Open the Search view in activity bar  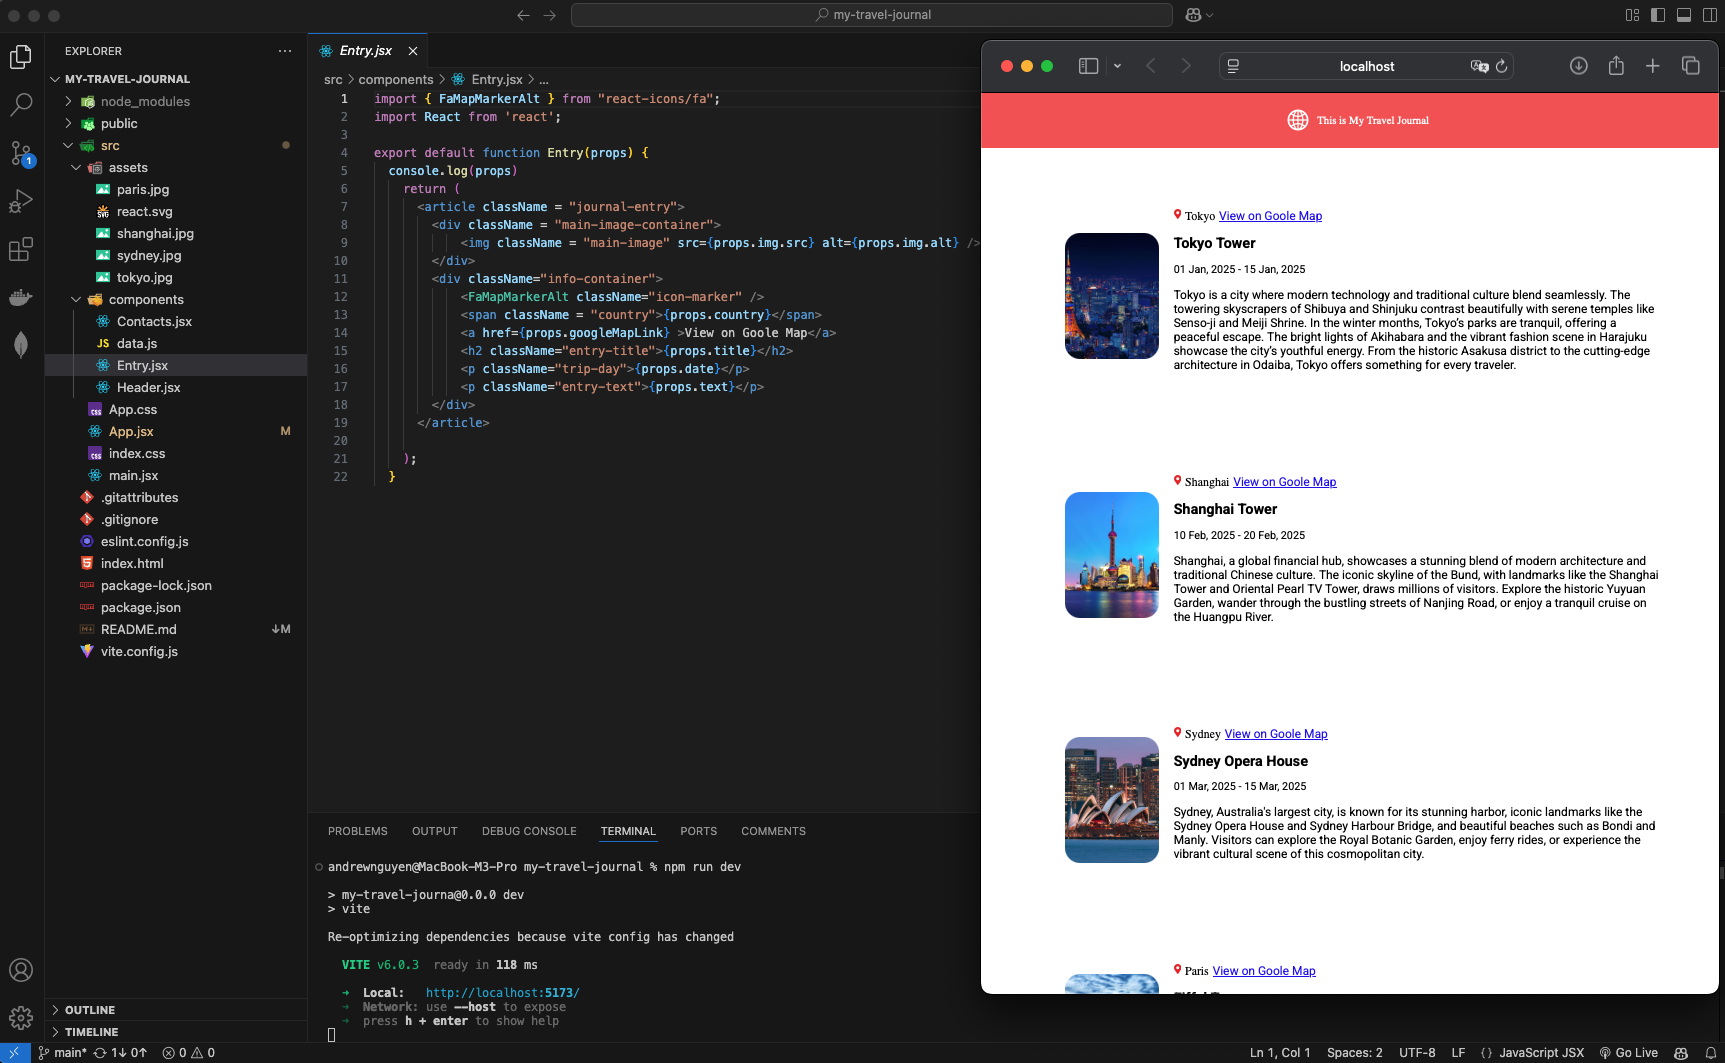(x=21, y=104)
